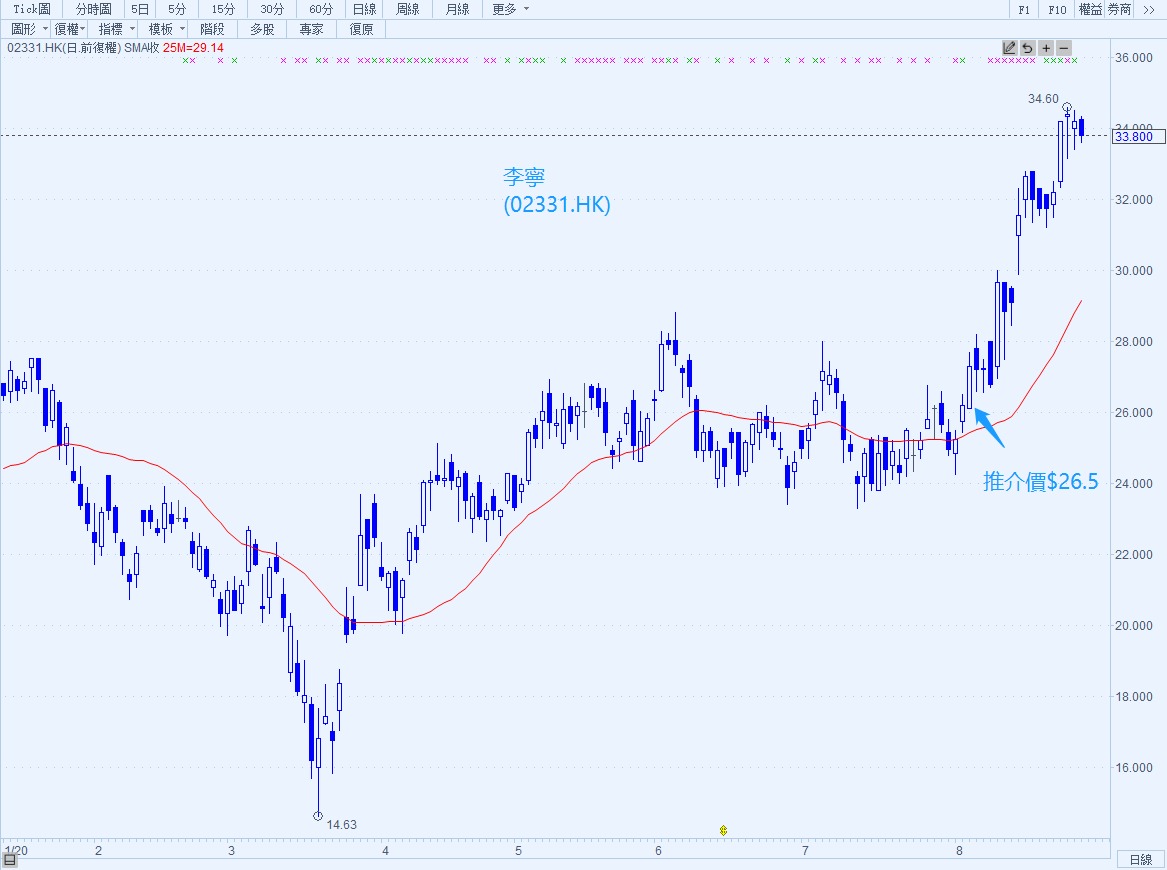Click month 3 on the time axis
Screen dimensions: 1167x870
point(231,850)
